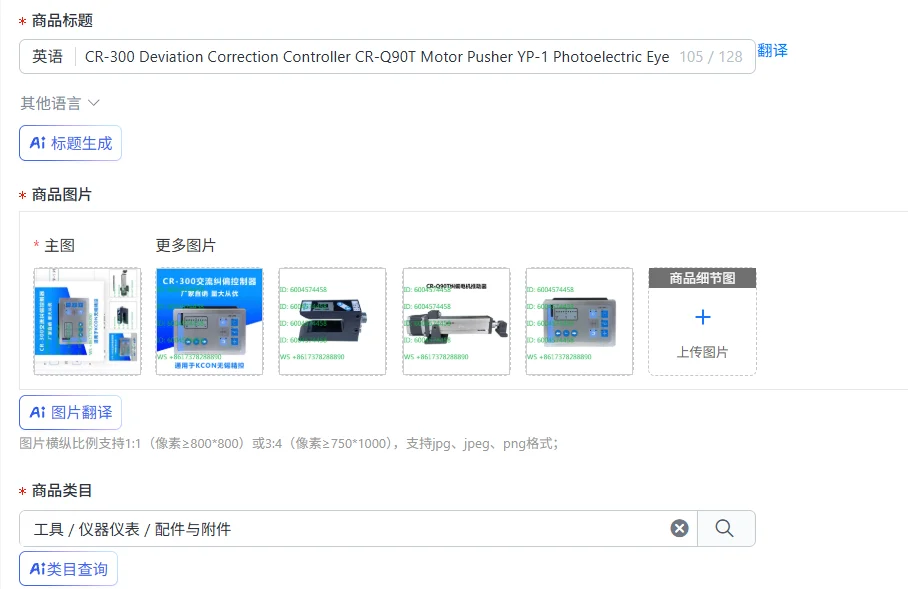Click the 更多图片 label

point(185,246)
